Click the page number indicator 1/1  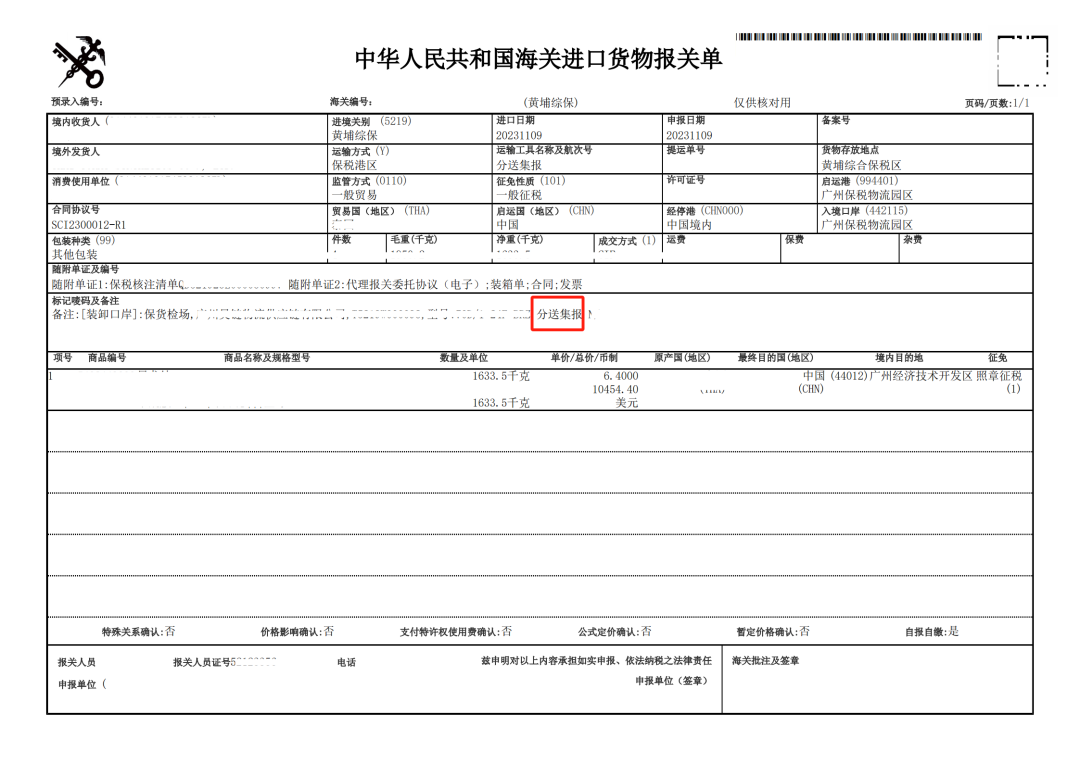point(1020,103)
